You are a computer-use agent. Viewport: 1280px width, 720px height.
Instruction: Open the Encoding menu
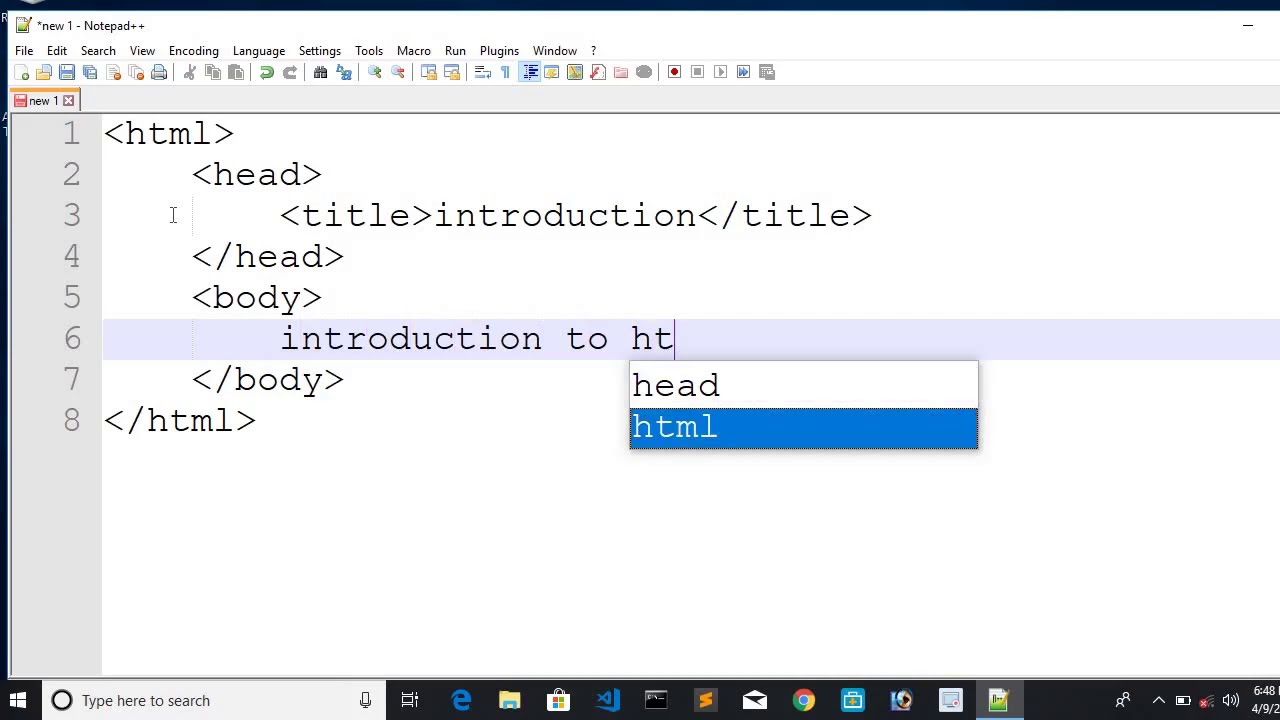(194, 51)
